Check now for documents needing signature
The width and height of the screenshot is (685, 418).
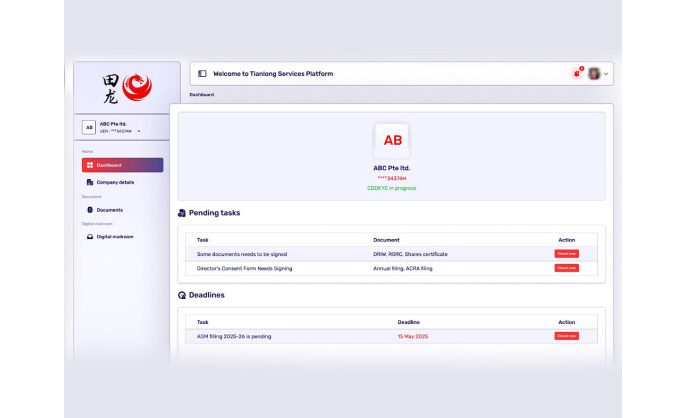[x=566, y=254]
